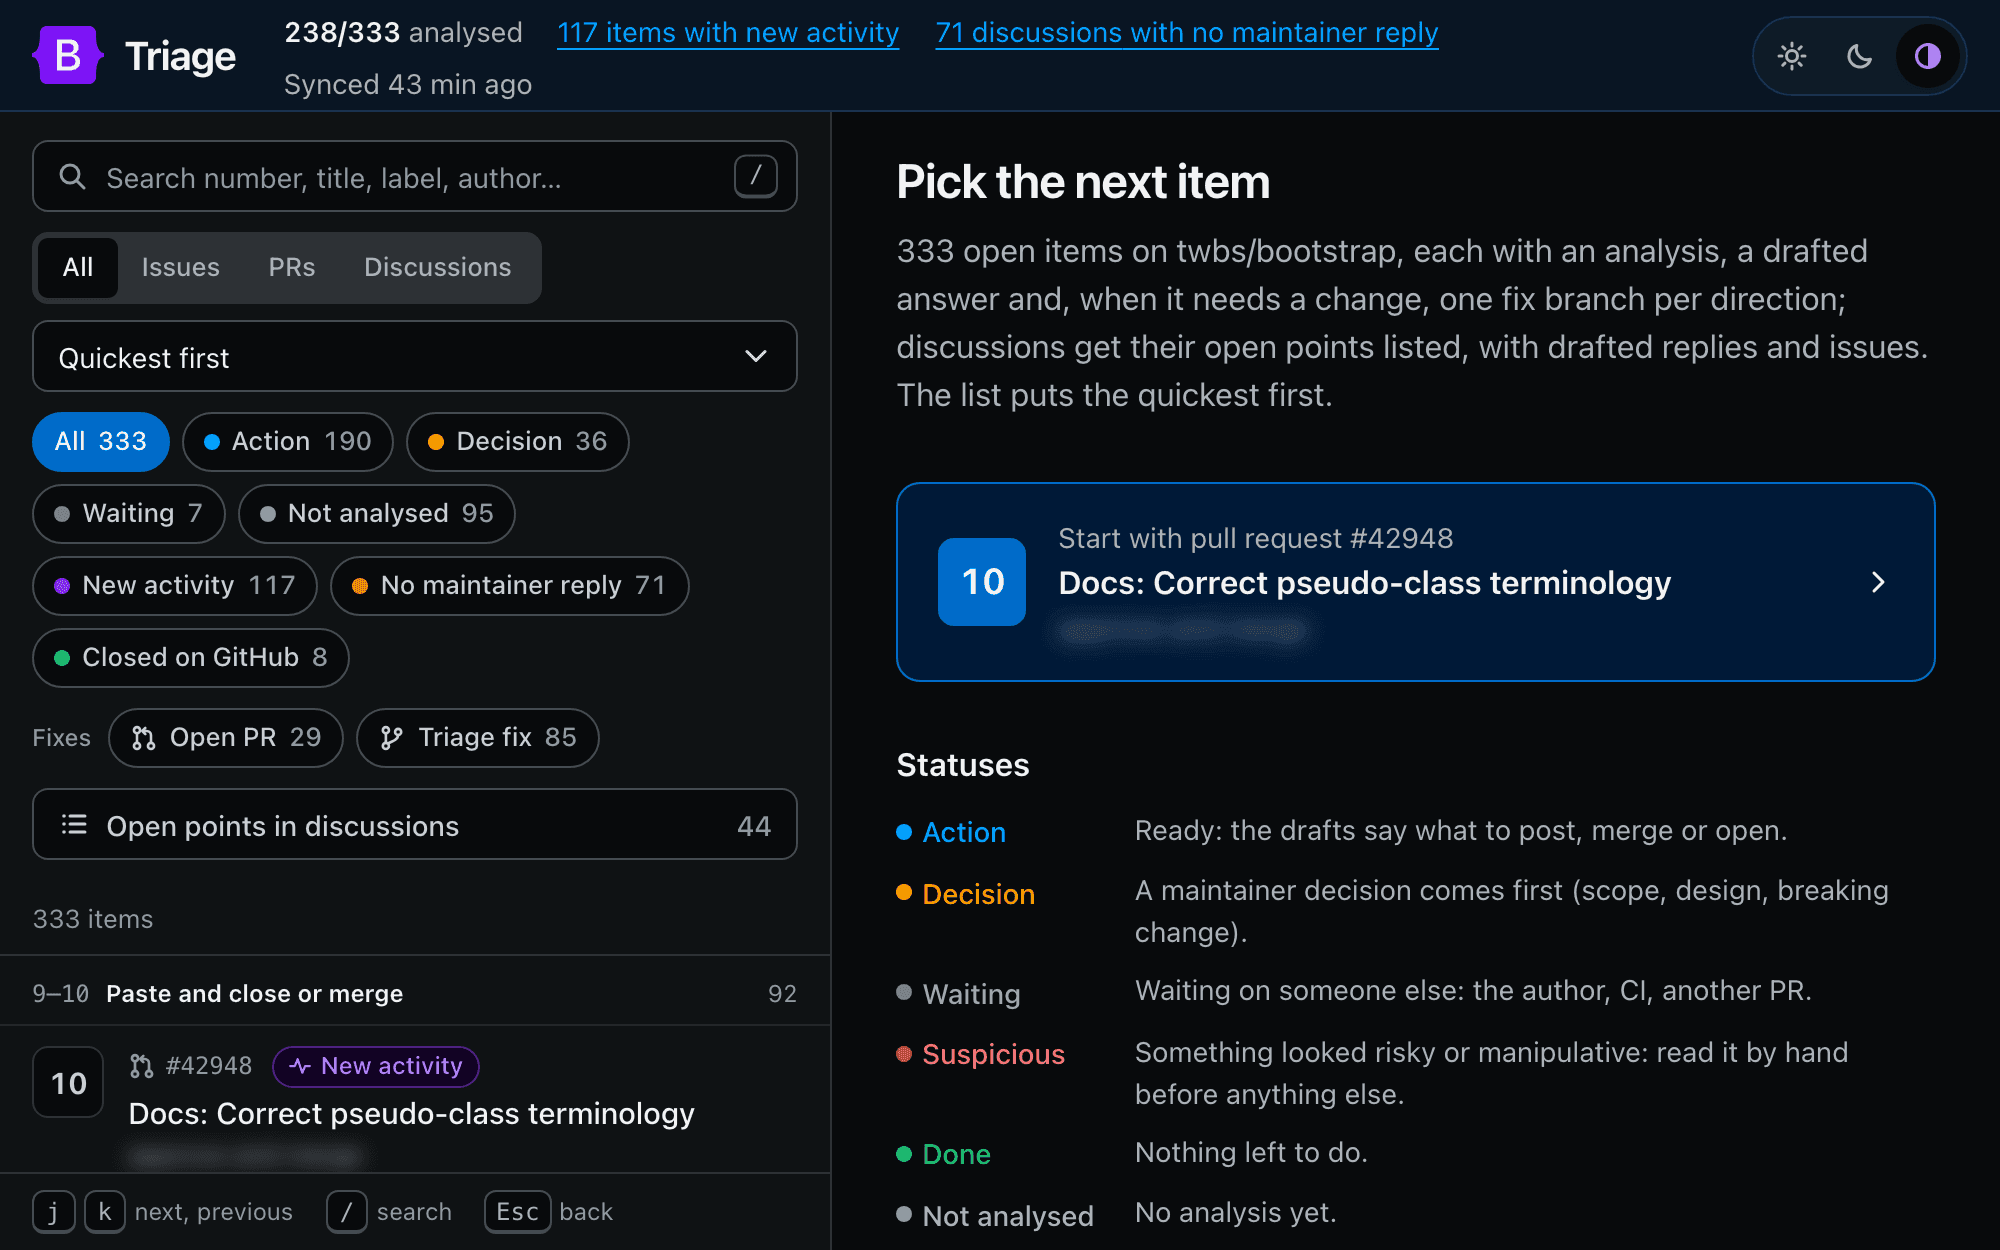Click the 'Synced 43 min ago' text
The height and width of the screenshot is (1250, 2000).
point(408,84)
